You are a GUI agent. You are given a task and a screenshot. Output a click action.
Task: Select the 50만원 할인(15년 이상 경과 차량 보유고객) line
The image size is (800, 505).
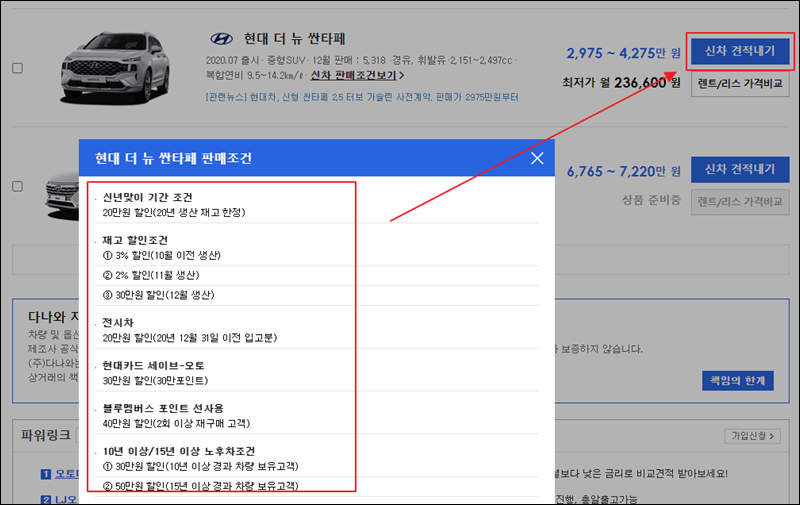[x=201, y=486]
